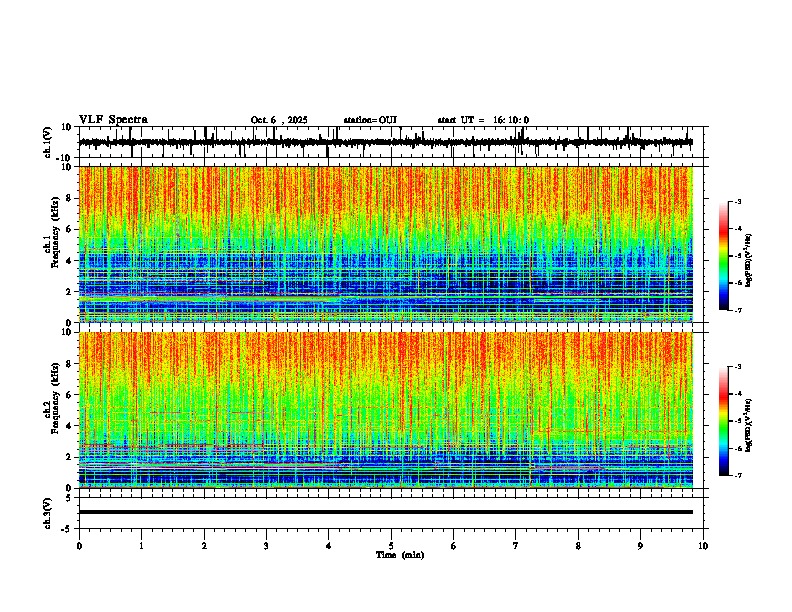Click the -7 tick on ch.1 color bar

pyautogui.click(x=738, y=310)
